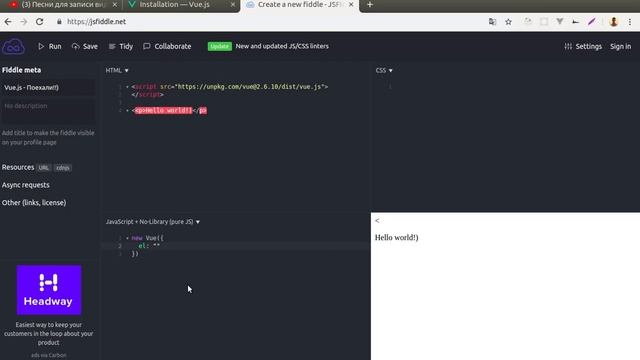Open a new browser tab
640x360 pixels.
(x=370, y=5)
